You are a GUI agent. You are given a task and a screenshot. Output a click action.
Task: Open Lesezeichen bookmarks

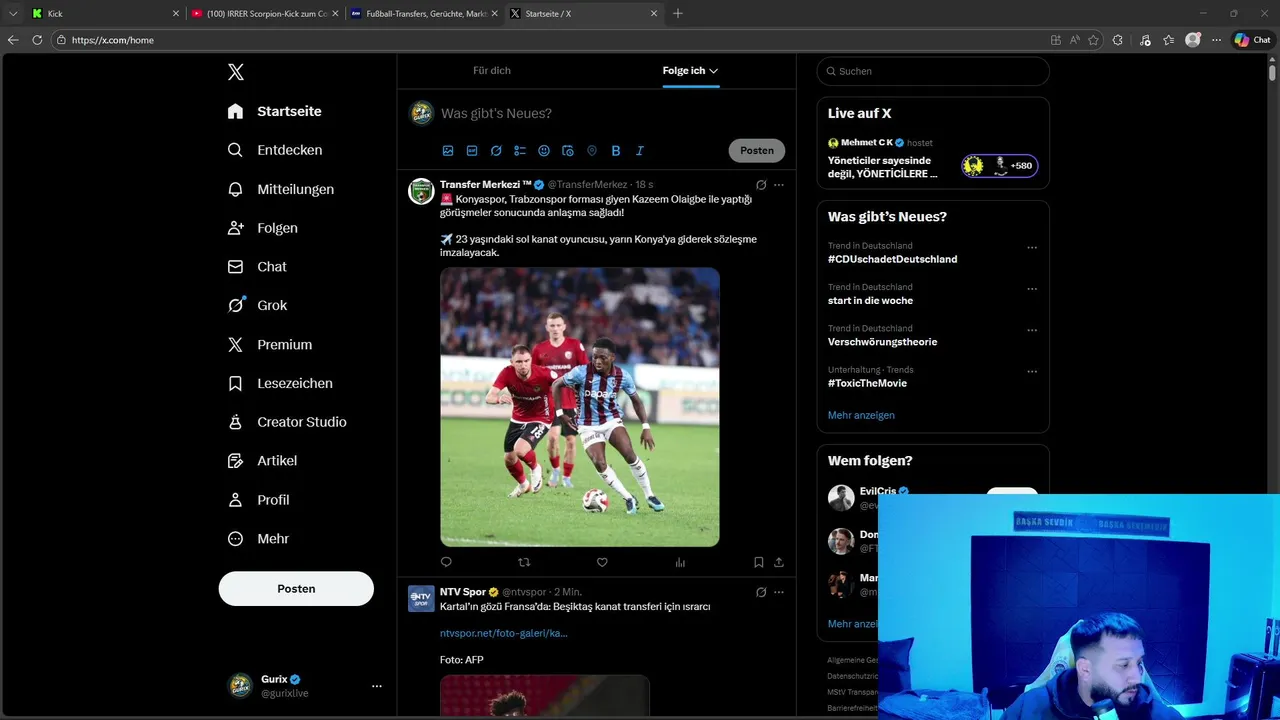click(280, 383)
